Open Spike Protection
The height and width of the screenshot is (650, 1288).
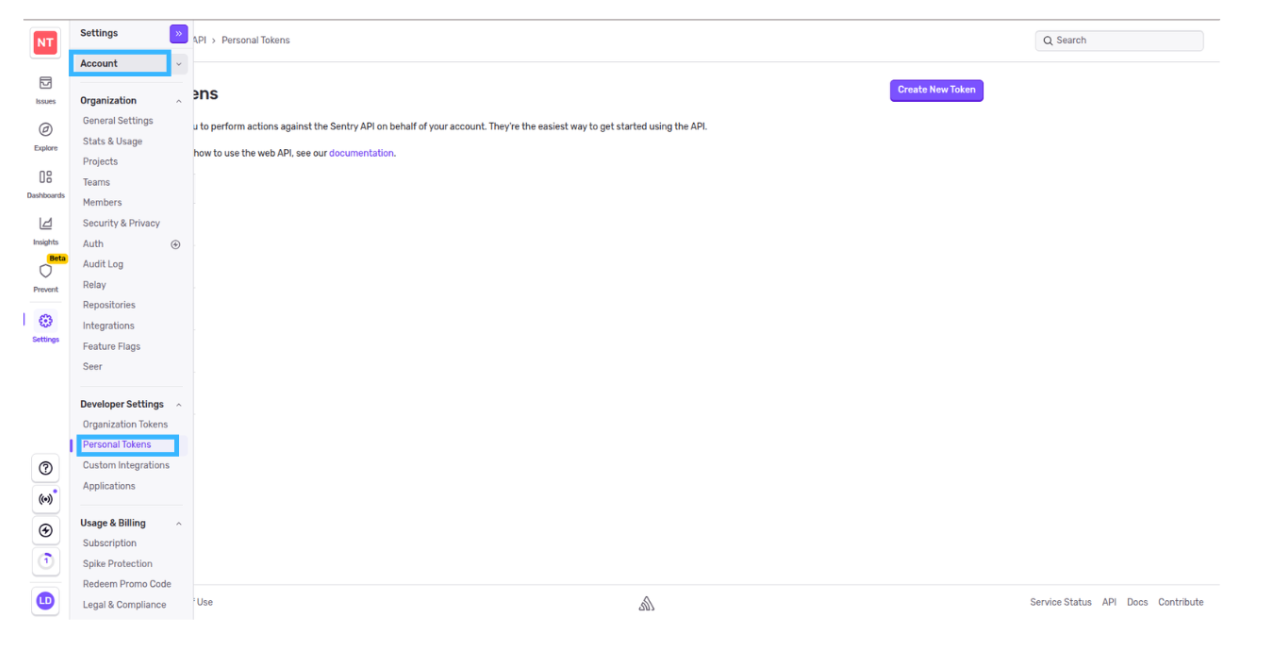click(x=117, y=564)
